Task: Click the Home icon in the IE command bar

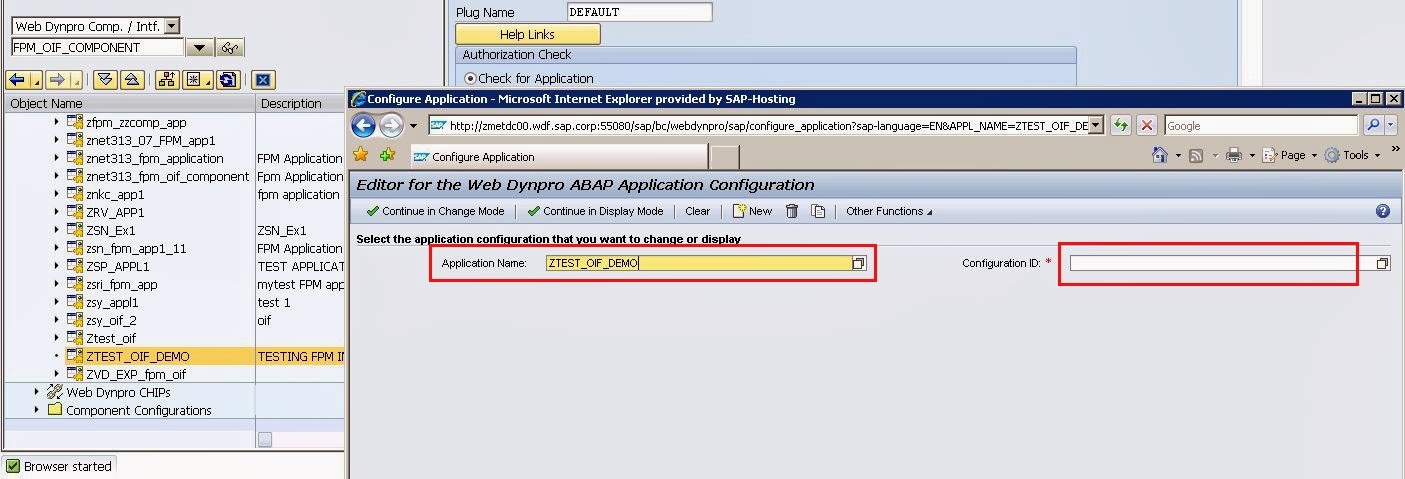Action: pos(1160,155)
